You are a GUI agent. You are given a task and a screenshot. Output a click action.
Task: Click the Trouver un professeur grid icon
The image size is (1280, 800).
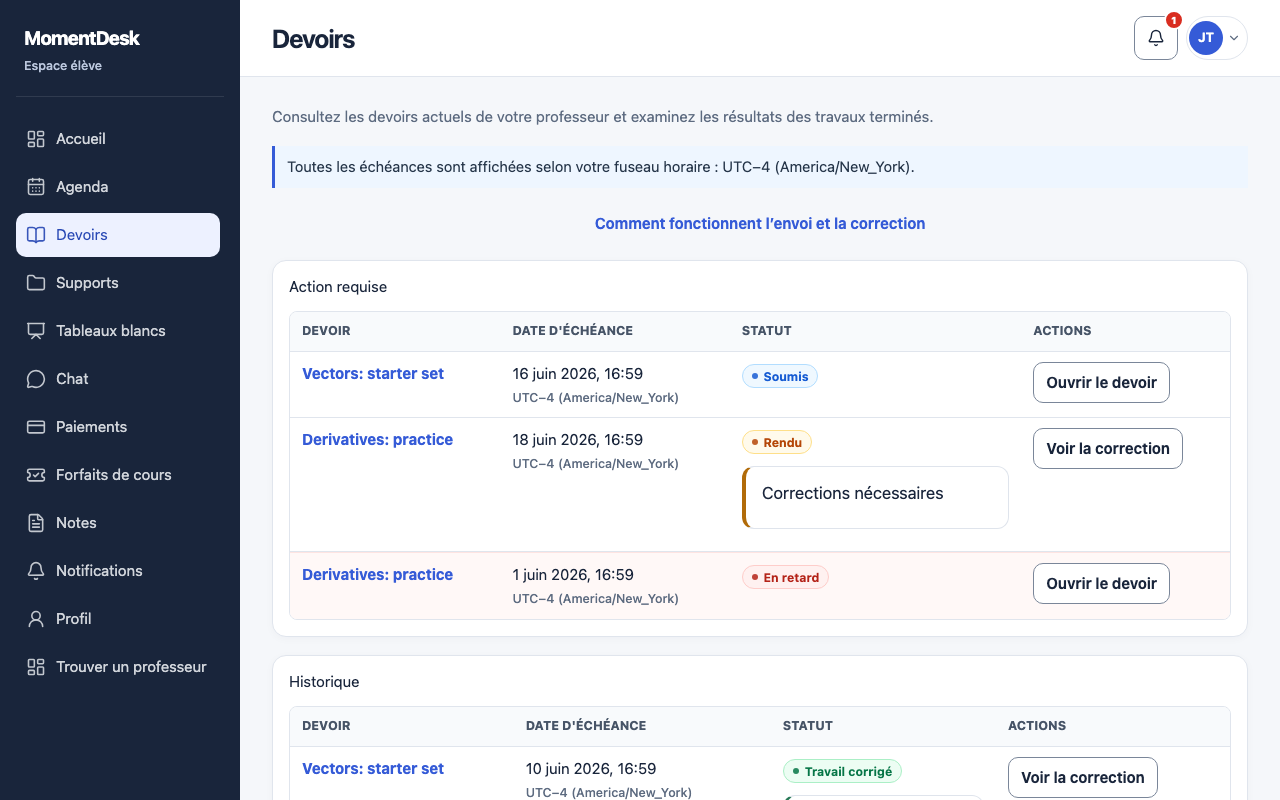point(36,667)
